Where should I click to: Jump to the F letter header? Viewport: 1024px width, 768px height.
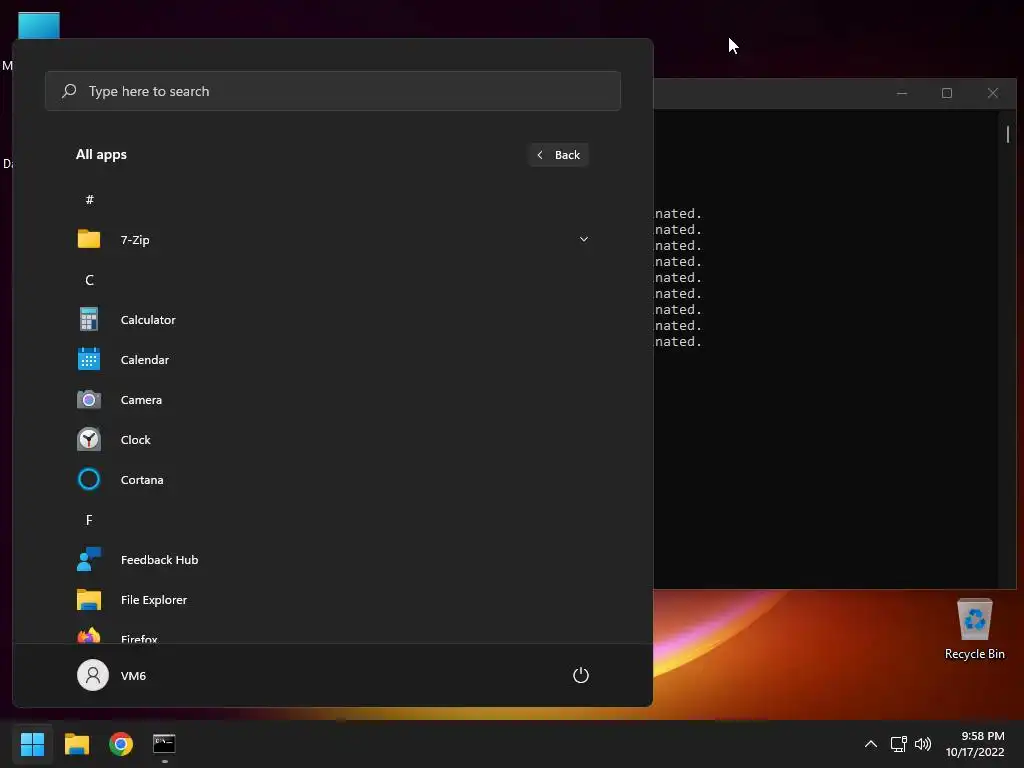89,520
